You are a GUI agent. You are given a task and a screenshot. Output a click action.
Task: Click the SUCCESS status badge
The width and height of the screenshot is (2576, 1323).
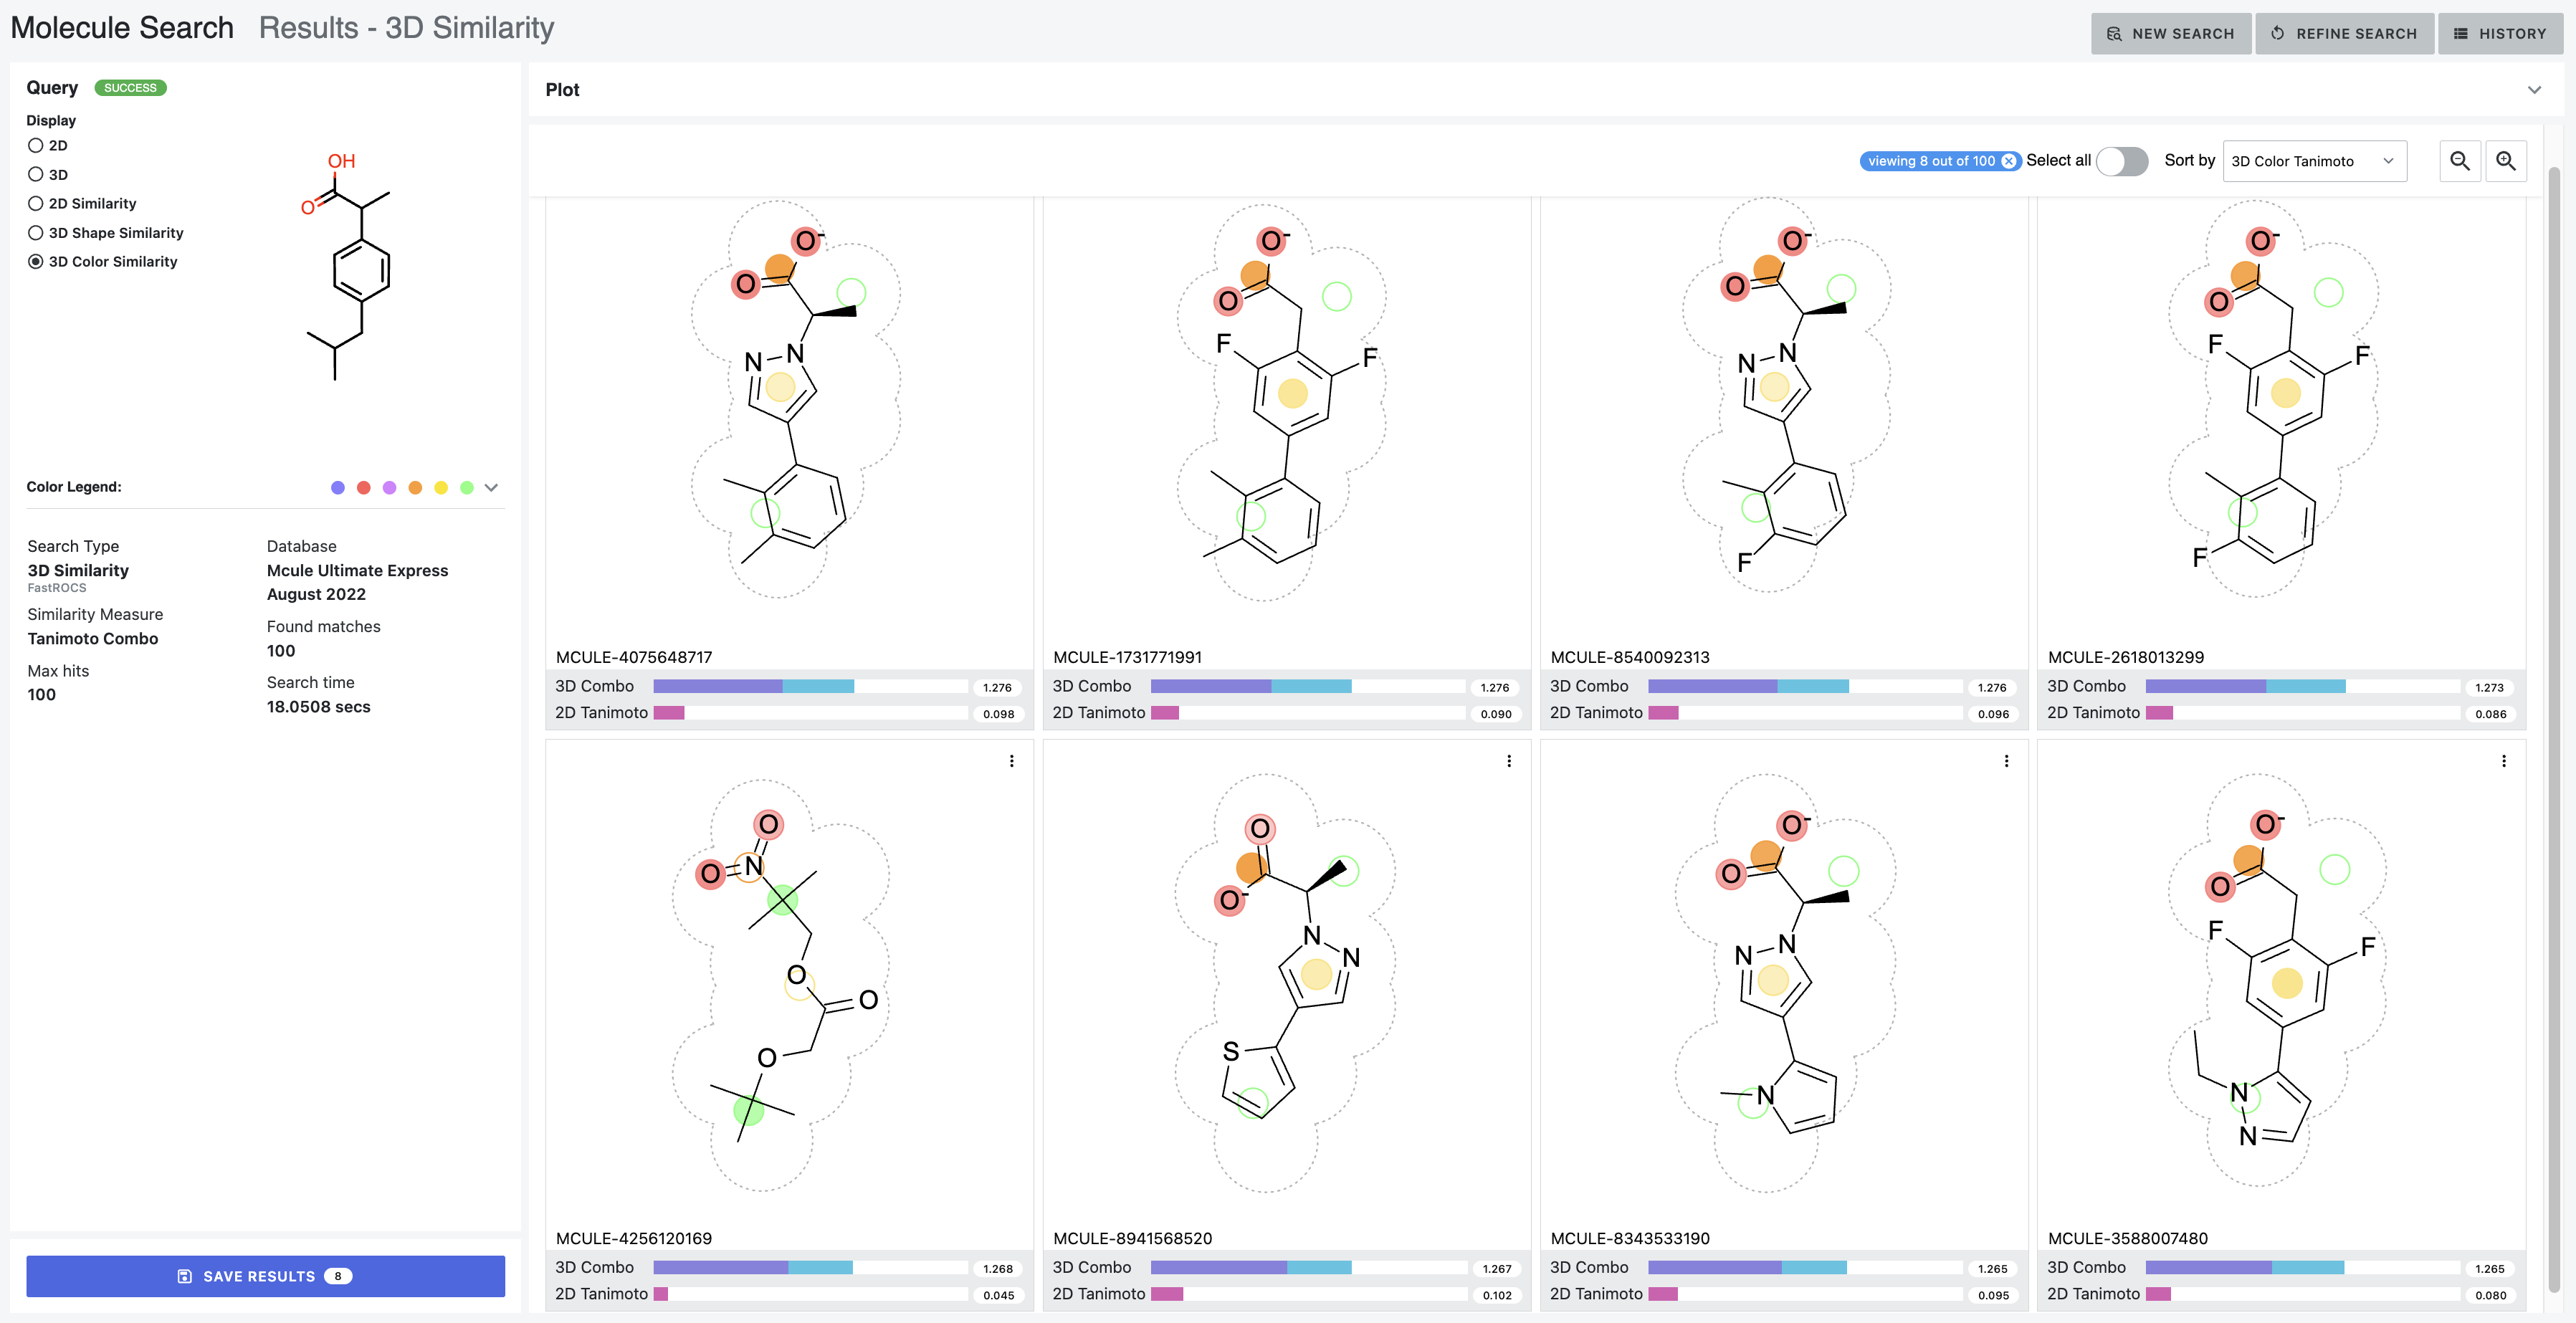(x=129, y=87)
